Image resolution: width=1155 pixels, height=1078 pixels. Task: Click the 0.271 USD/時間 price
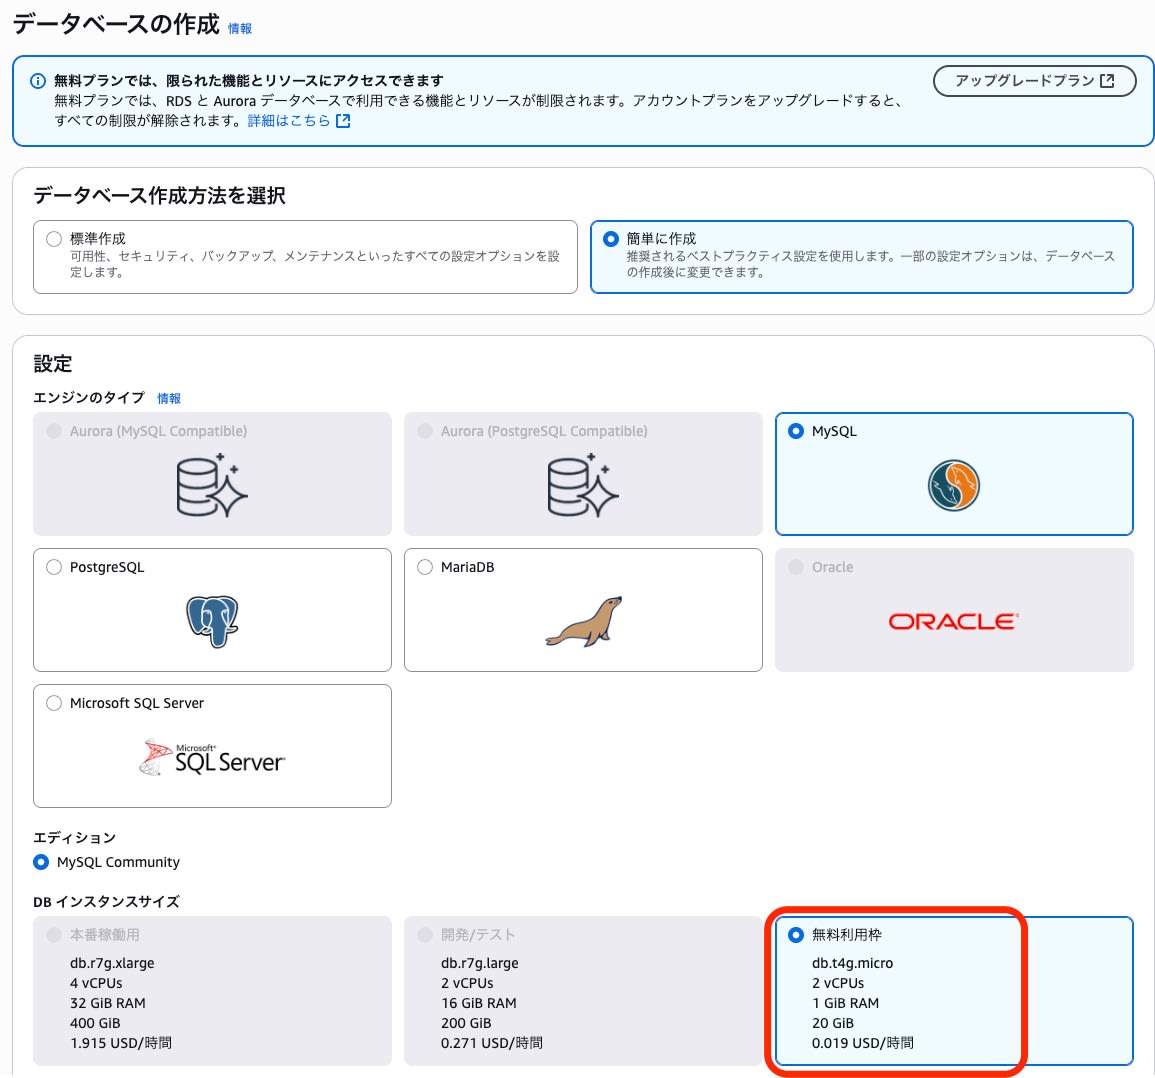pos(492,1043)
